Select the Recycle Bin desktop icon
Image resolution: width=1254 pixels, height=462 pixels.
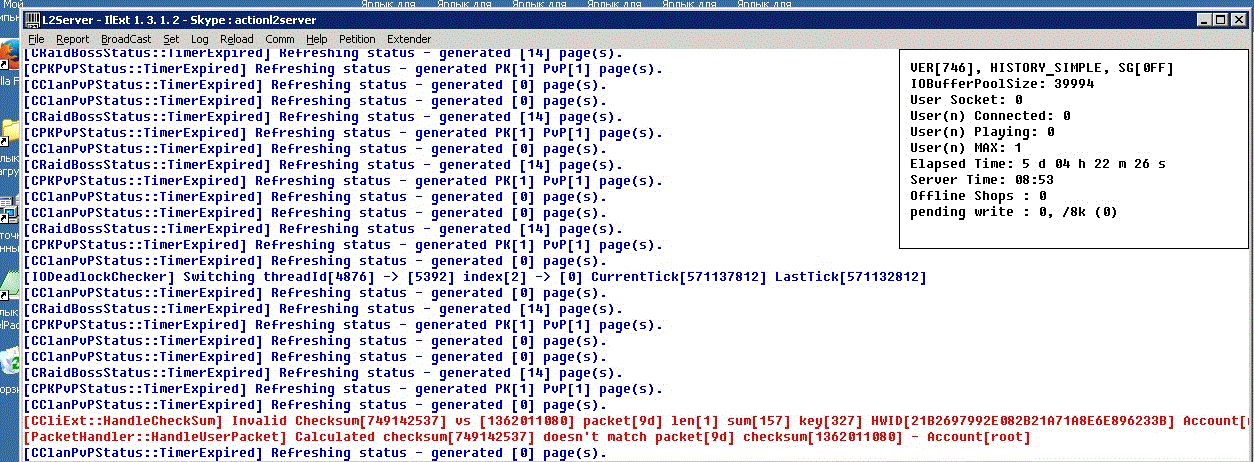pos(9,362)
